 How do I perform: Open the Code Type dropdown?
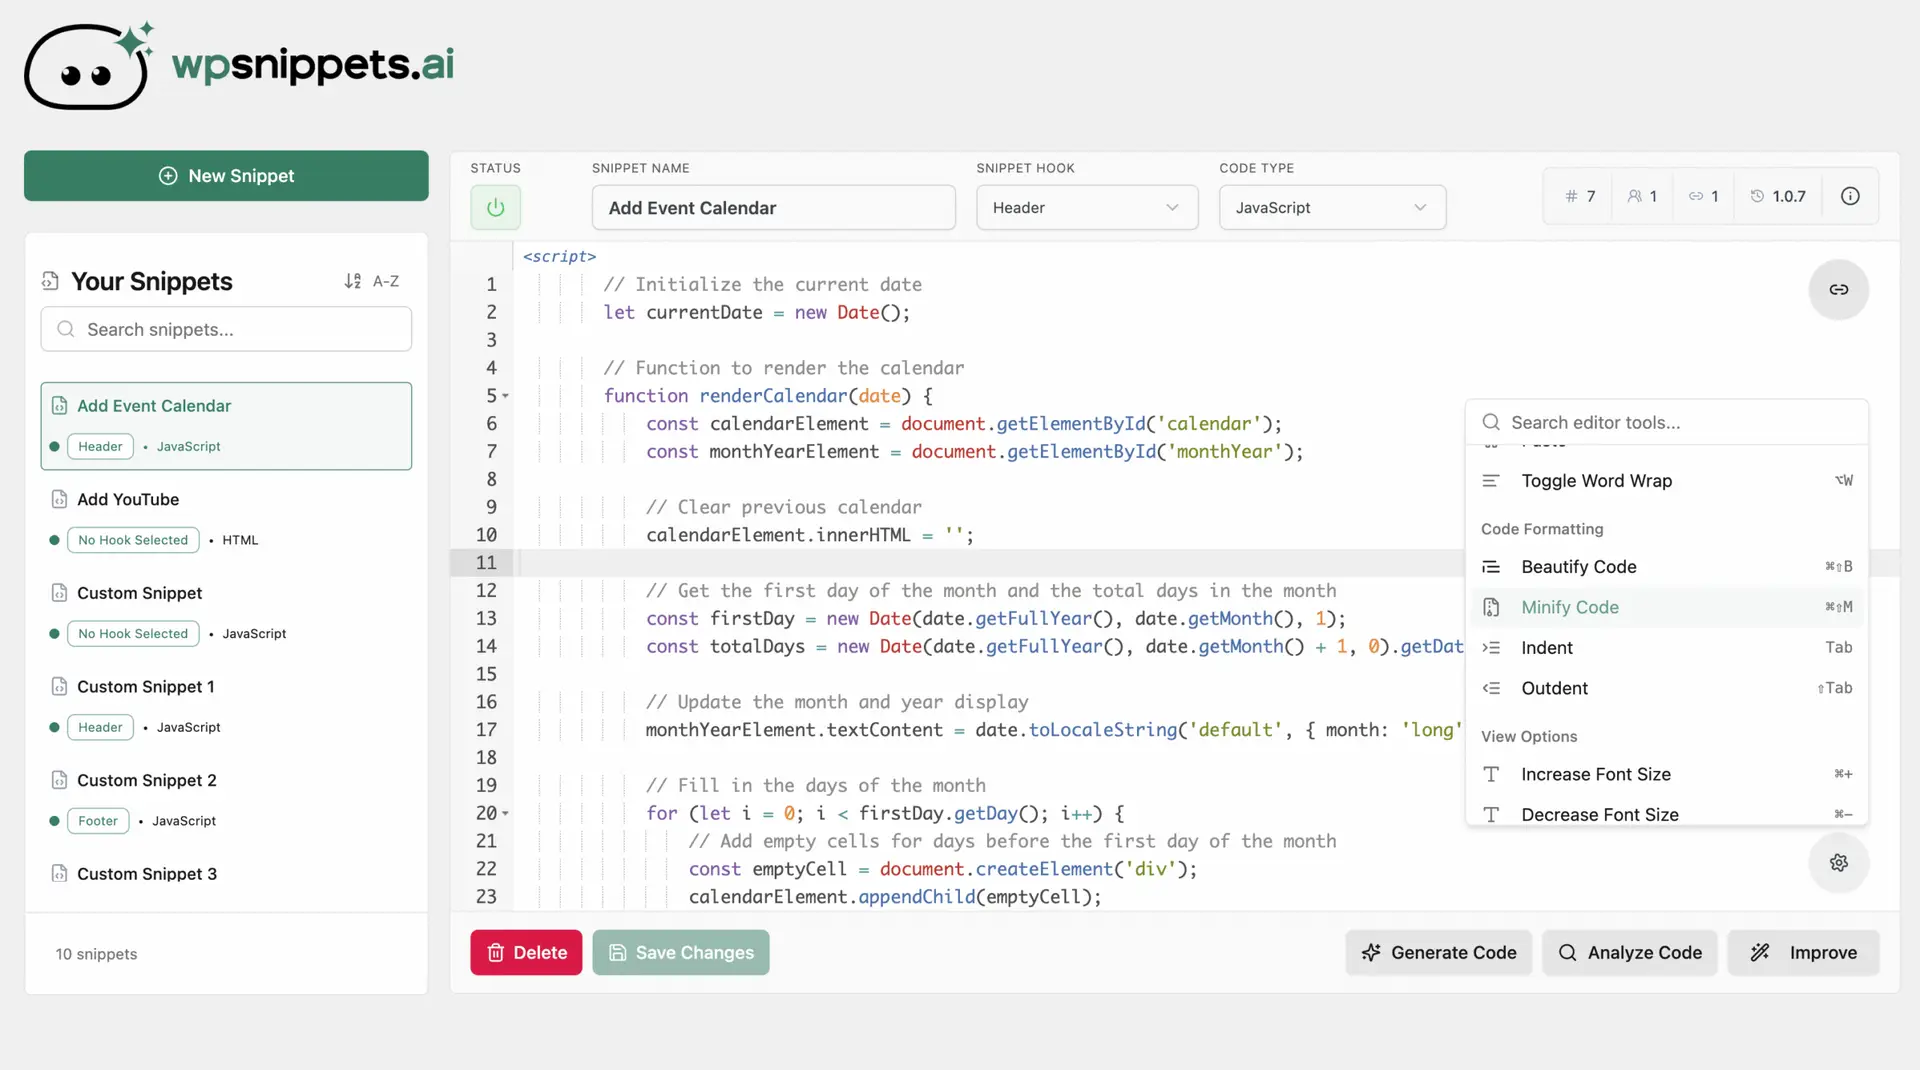1332,208
